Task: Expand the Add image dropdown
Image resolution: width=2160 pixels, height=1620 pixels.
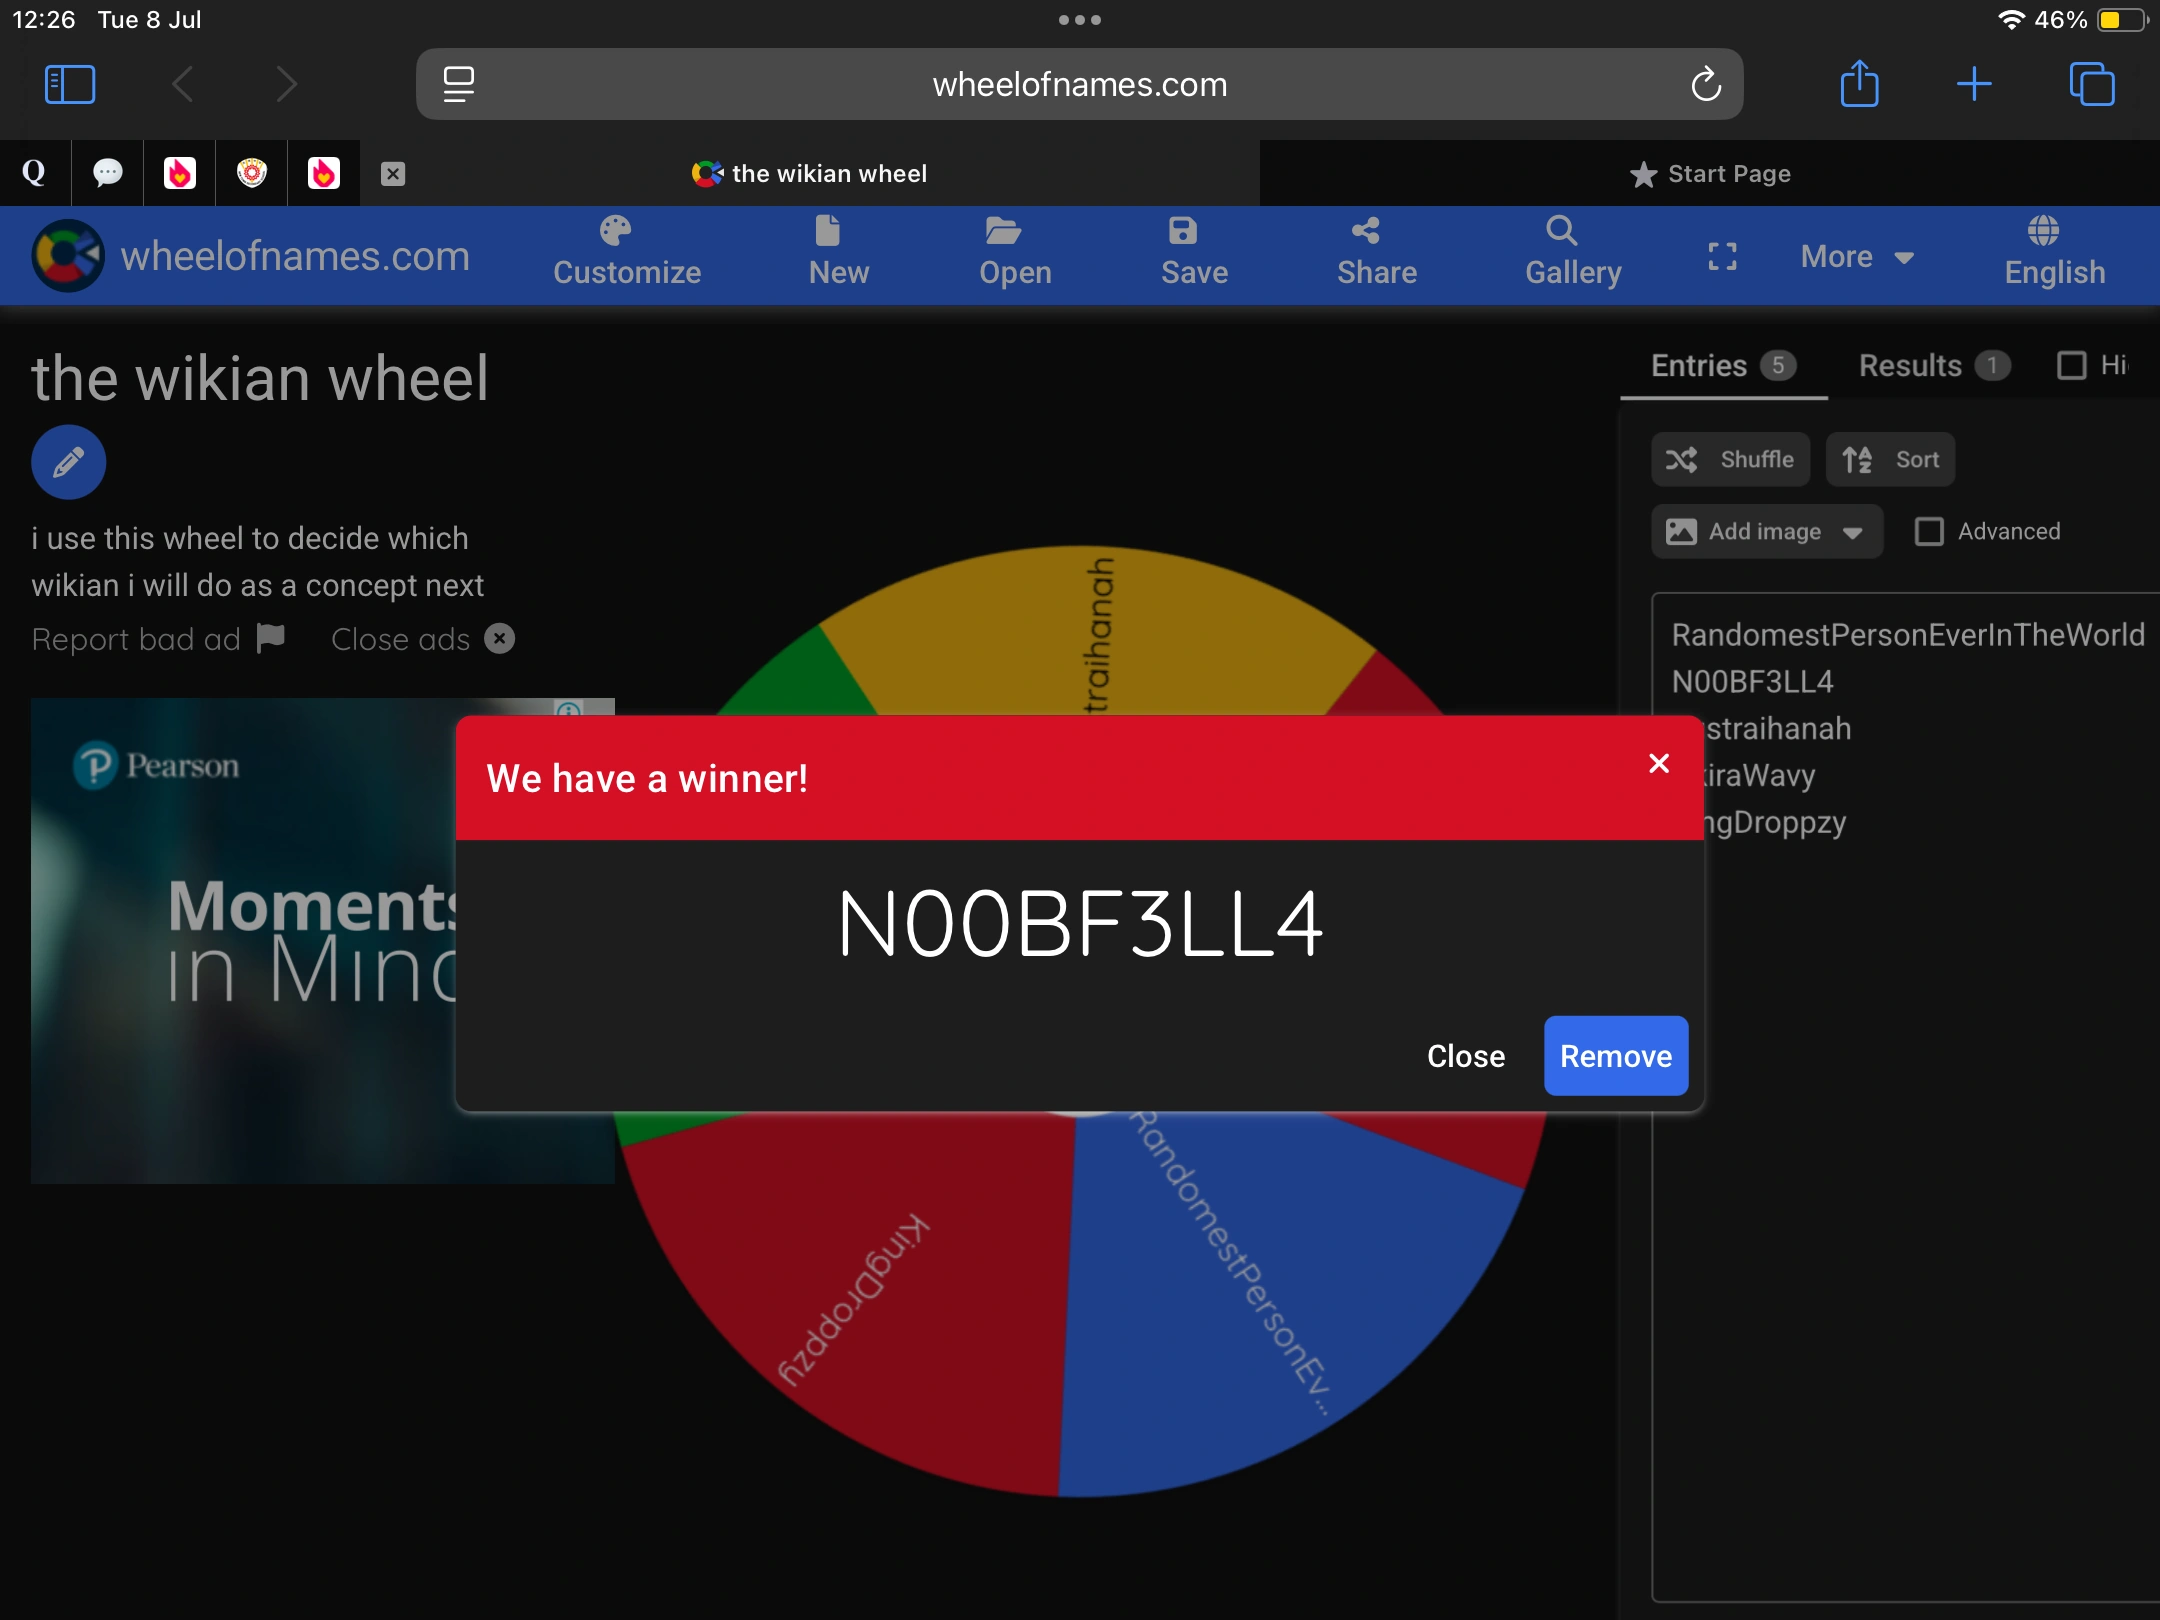Action: 1766,531
